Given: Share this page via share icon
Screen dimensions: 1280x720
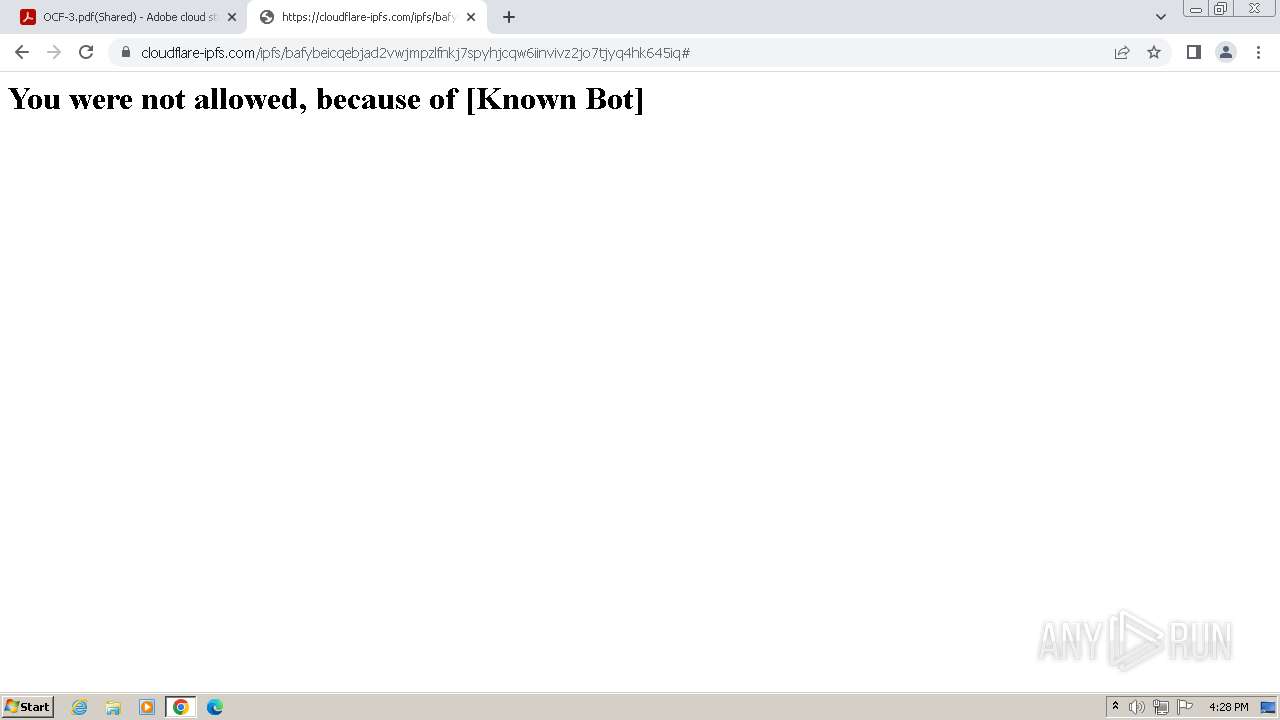Looking at the screenshot, I should (x=1122, y=52).
